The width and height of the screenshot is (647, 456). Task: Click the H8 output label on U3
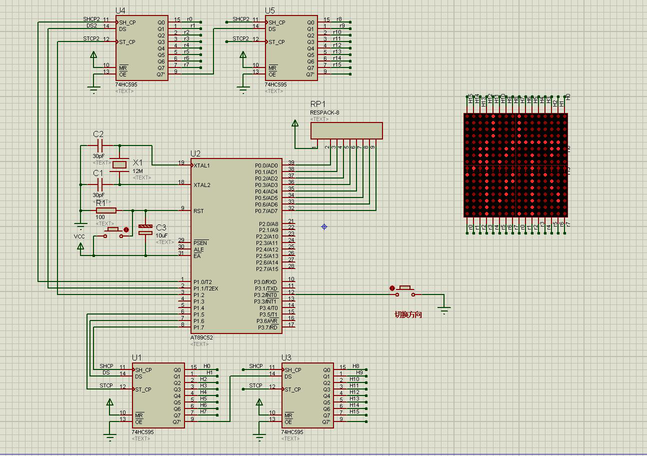[356, 366]
